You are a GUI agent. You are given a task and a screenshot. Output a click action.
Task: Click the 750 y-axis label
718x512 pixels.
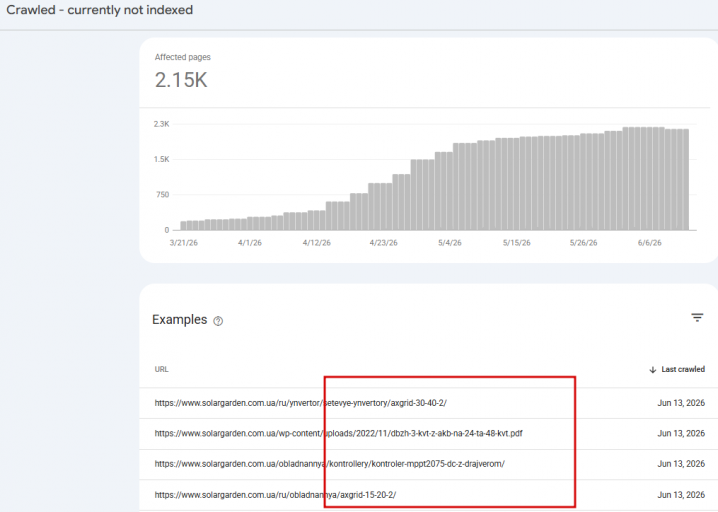tap(163, 195)
